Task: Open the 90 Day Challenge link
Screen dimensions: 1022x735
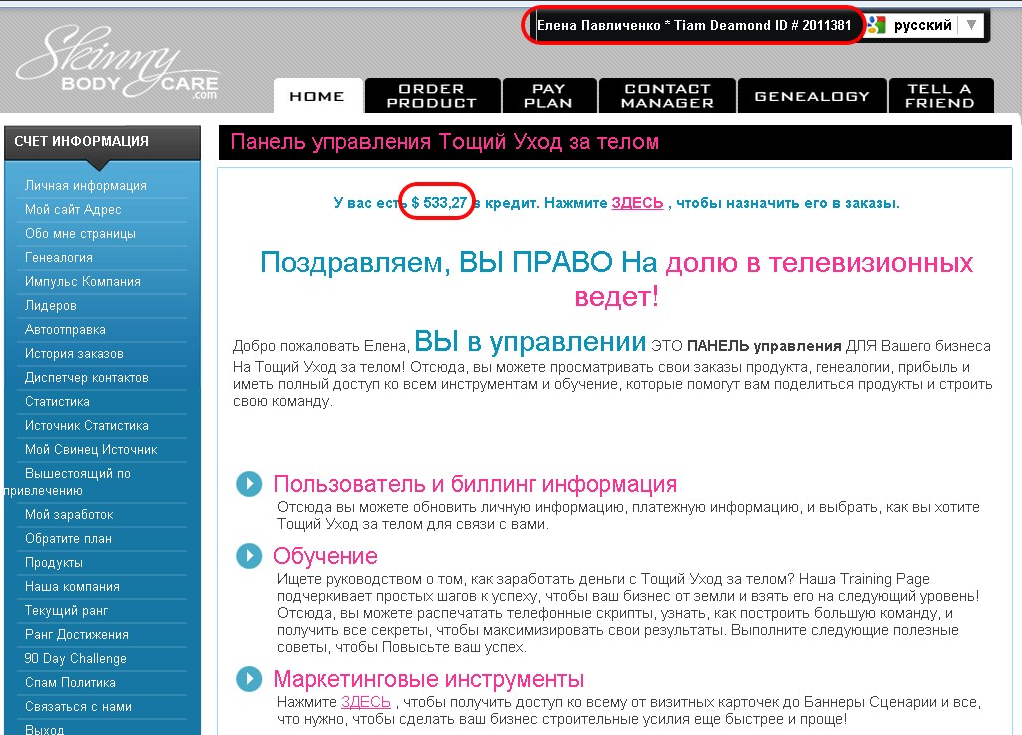Action: (x=76, y=659)
